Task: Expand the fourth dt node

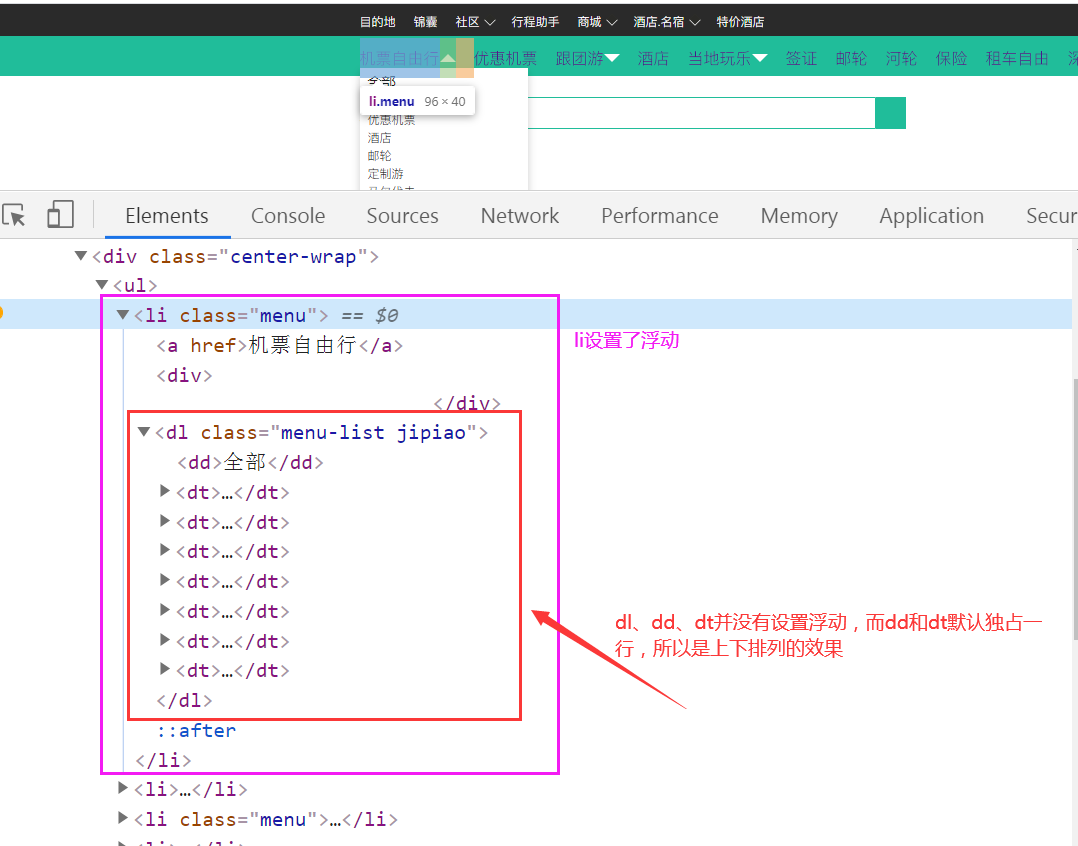Action: pos(164,580)
